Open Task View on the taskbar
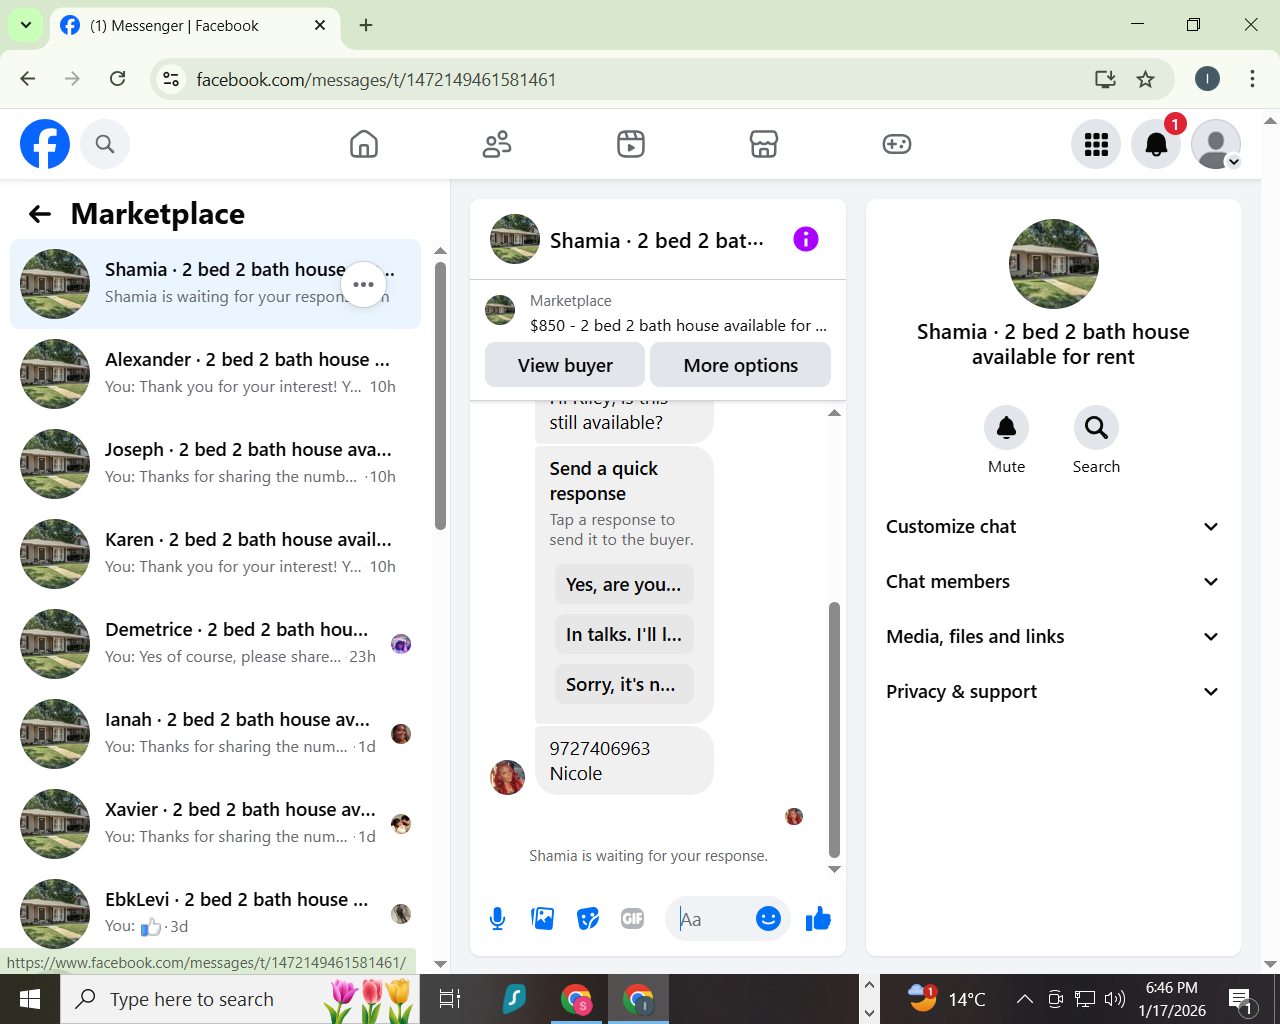 tap(450, 998)
